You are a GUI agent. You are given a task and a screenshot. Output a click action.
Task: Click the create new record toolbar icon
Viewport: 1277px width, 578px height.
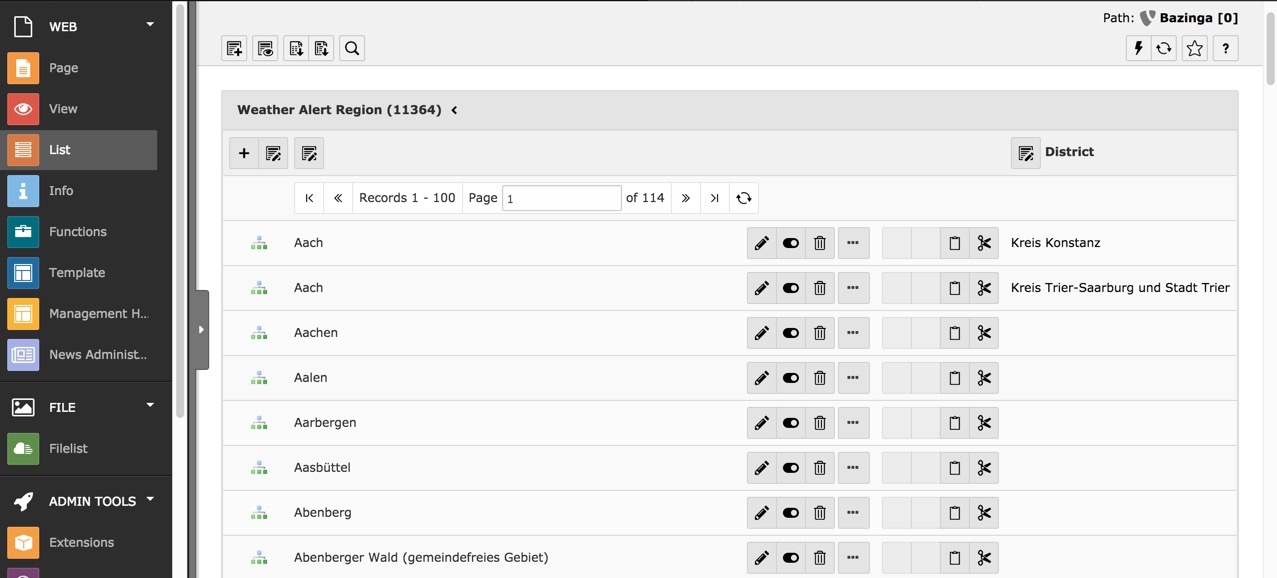pyautogui.click(x=234, y=48)
